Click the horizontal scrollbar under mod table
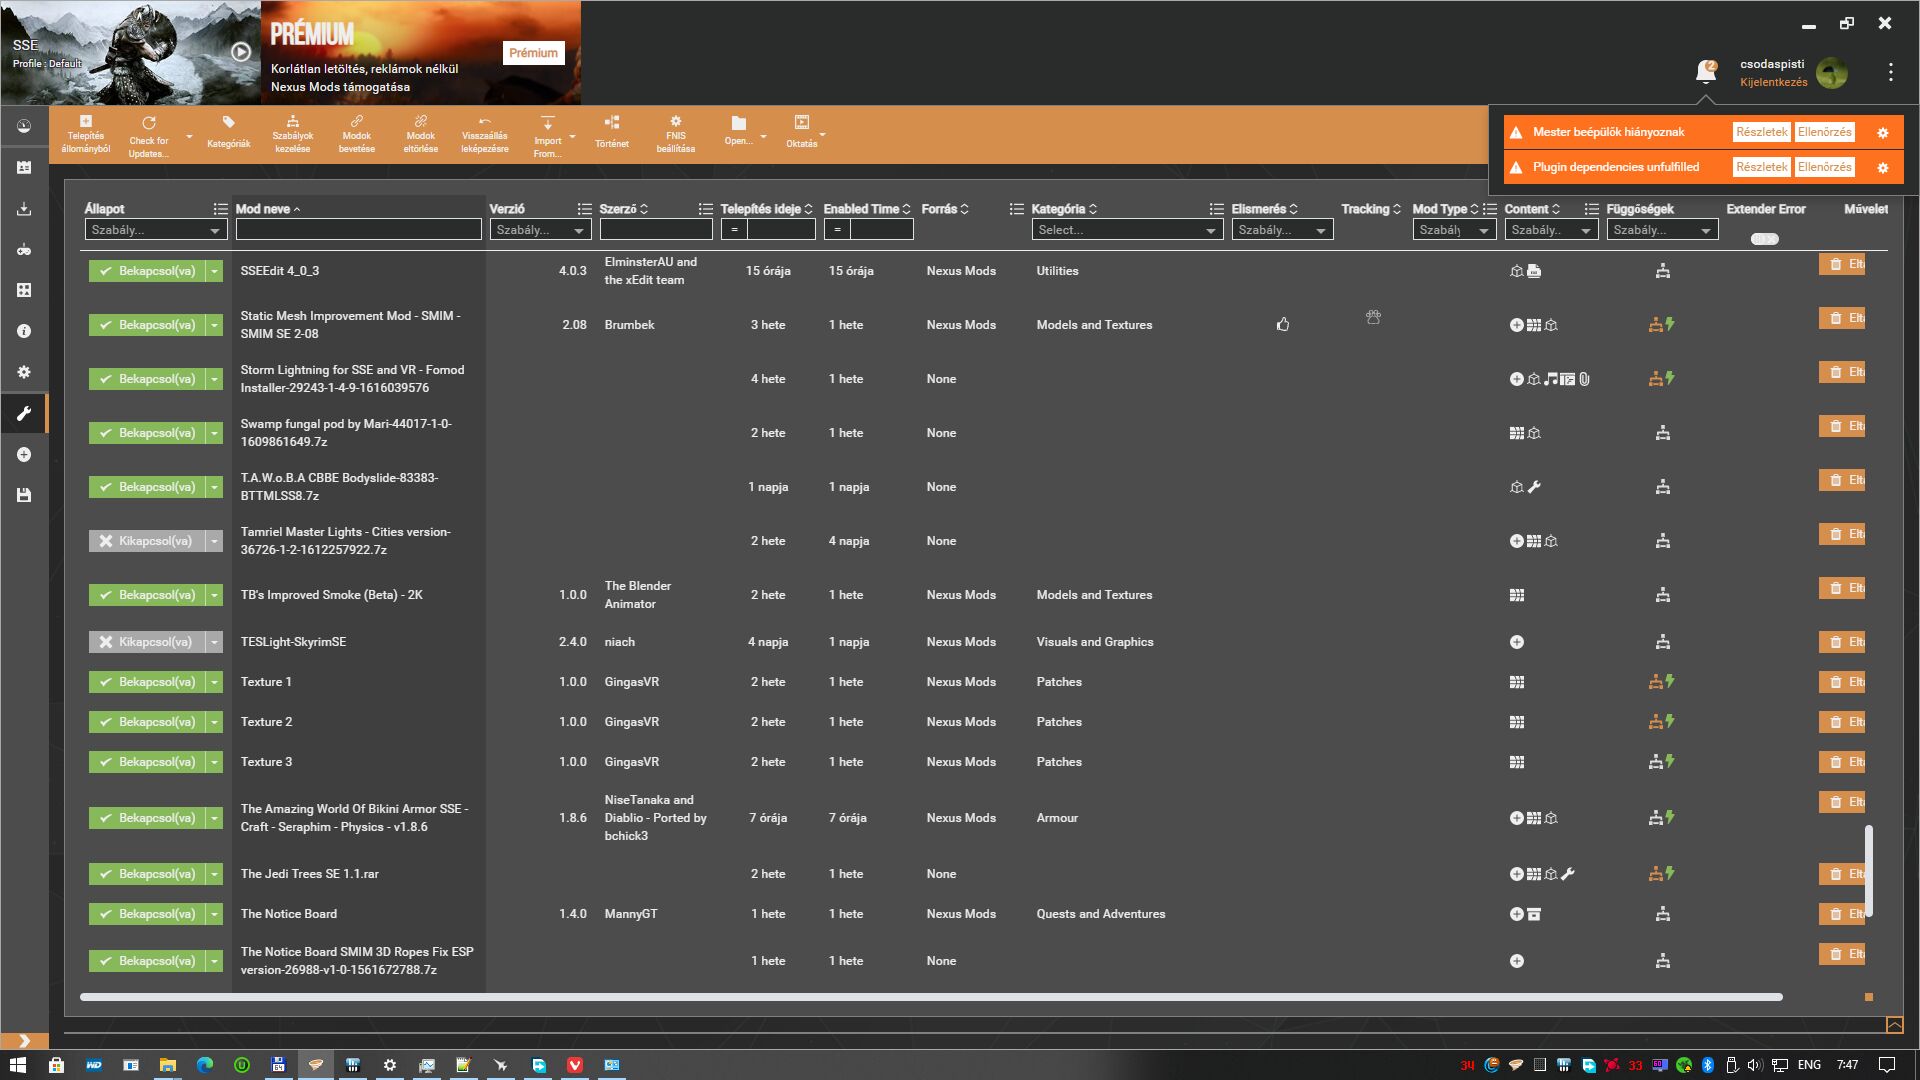1920x1080 pixels. click(931, 997)
